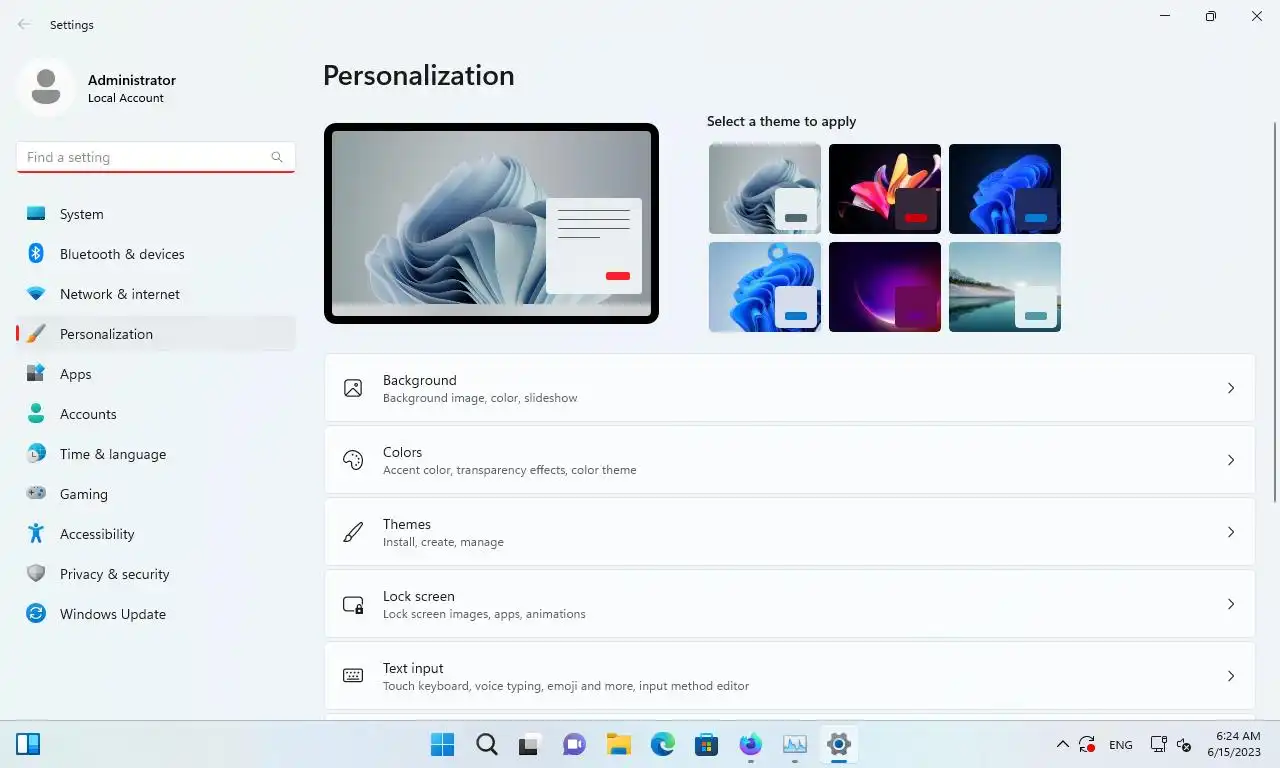This screenshot has width=1280, height=768.
Task: Type in the Find a setting box
Action: (156, 157)
